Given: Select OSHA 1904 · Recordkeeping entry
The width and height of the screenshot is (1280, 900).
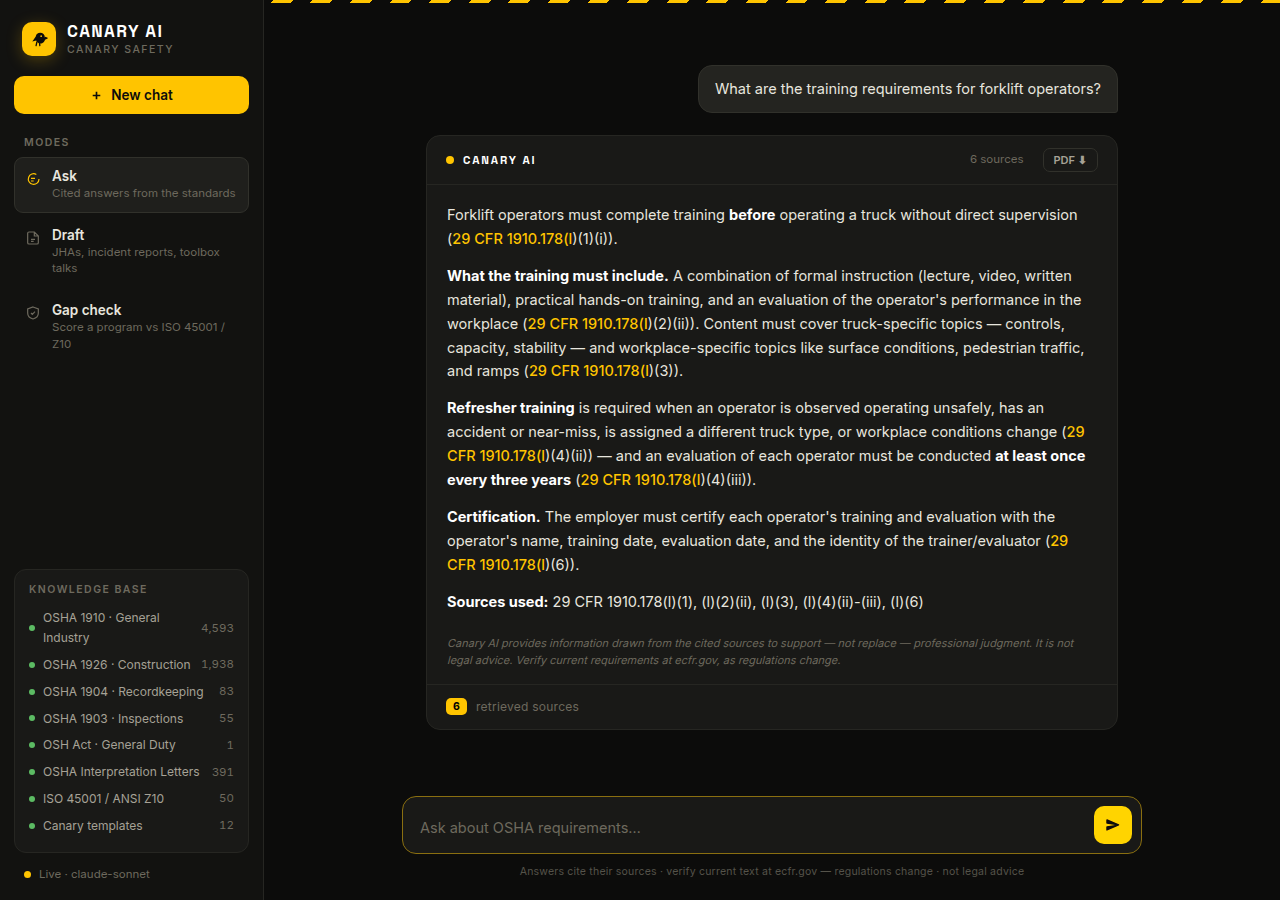Looking at the screenshot, I should point(131,692).
